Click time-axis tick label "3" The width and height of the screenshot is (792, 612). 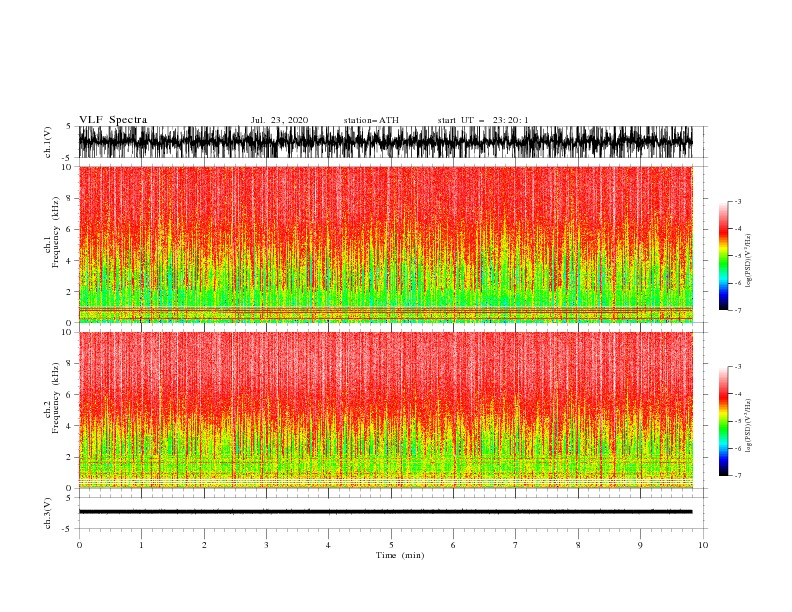click(x=266, y=545)
